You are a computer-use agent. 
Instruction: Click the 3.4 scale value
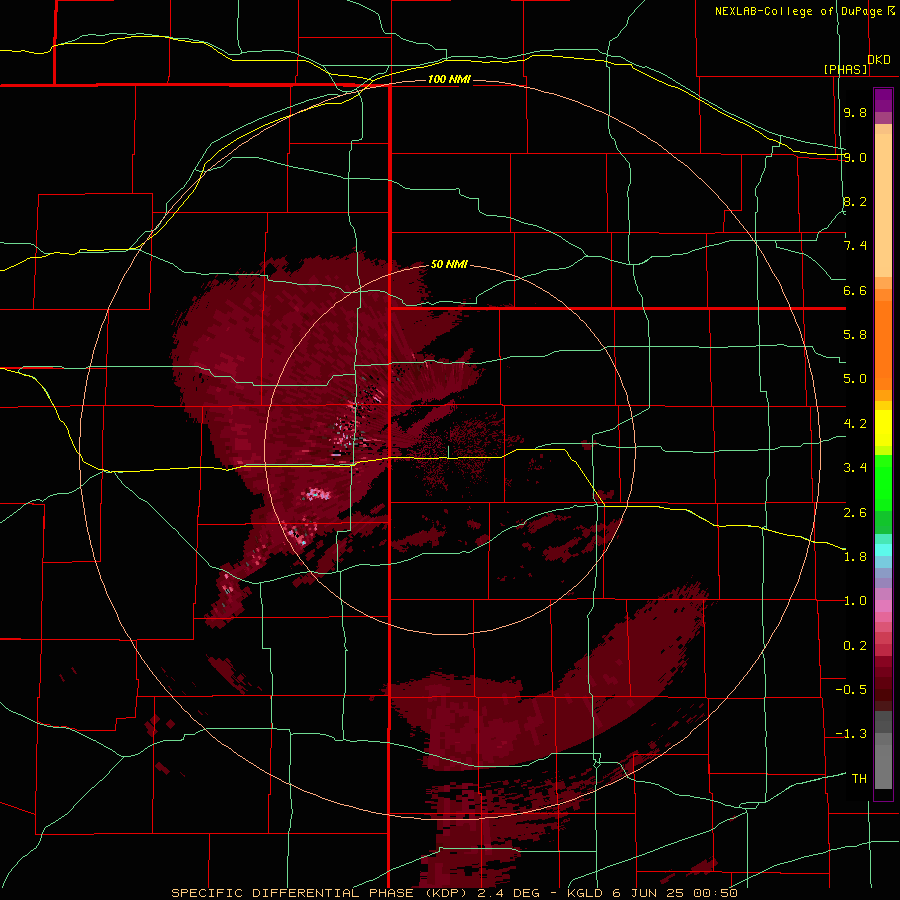pos(855,468)
